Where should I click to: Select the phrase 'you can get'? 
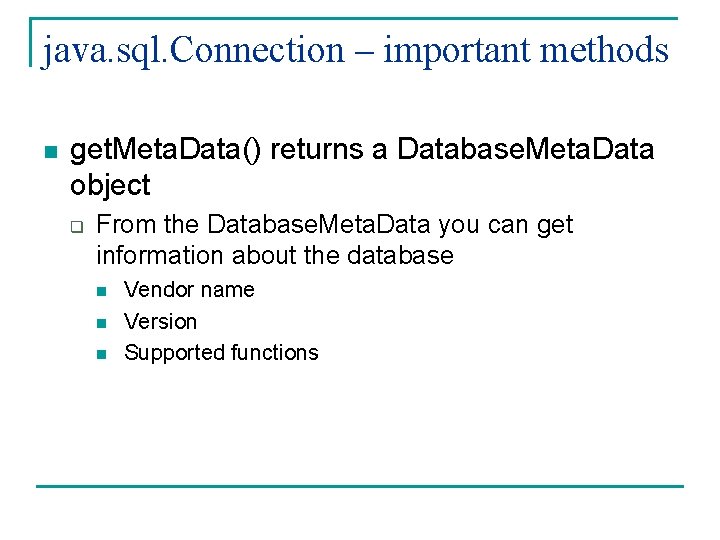[506, 226]
